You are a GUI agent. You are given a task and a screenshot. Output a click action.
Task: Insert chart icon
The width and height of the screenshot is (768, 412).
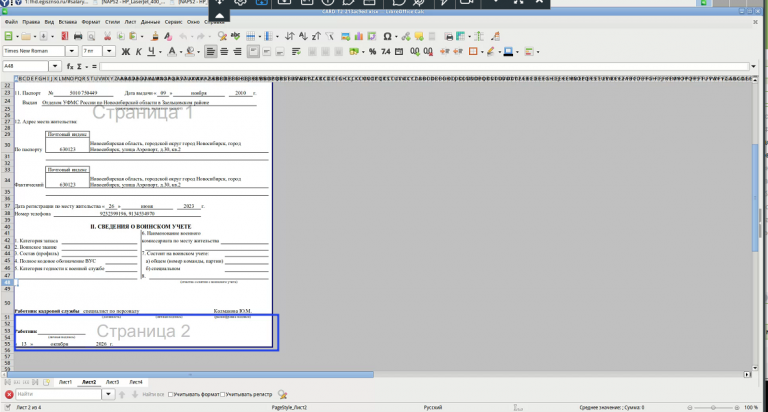(359, 36)
